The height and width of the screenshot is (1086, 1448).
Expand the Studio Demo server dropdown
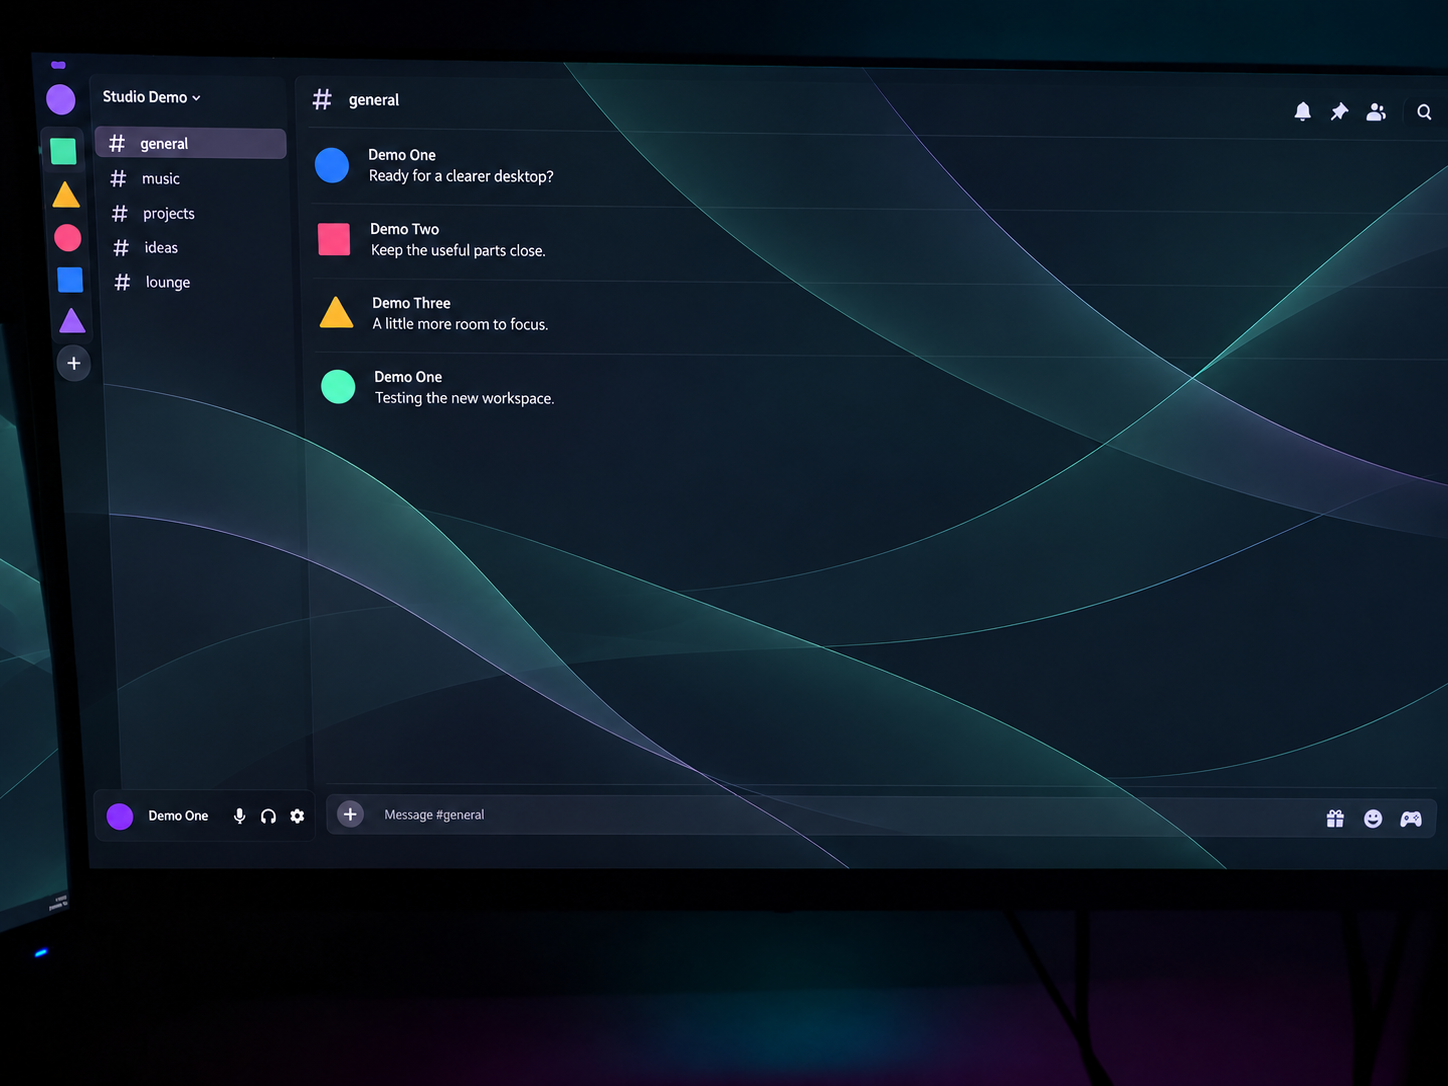151,97
